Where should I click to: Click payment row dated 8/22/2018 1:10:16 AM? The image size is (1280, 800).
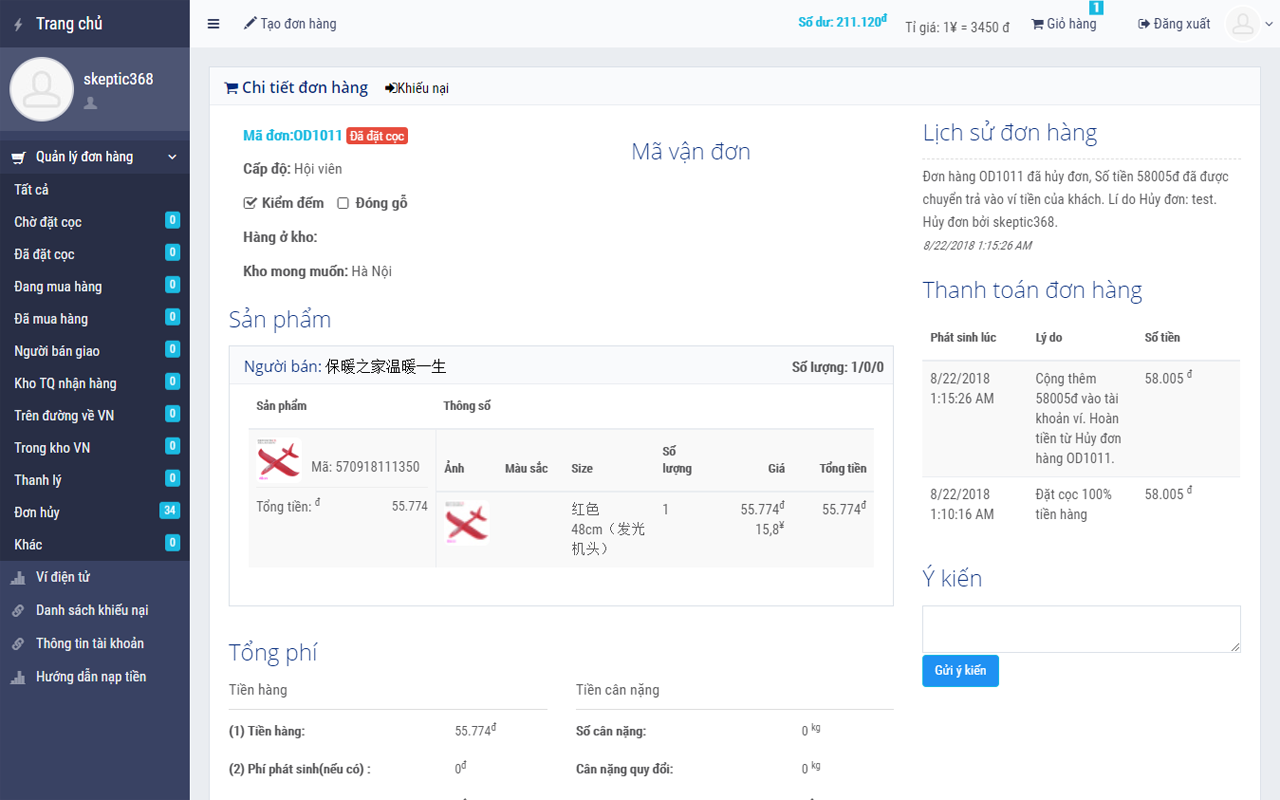pyautogui.click(x=1081, y=504)
